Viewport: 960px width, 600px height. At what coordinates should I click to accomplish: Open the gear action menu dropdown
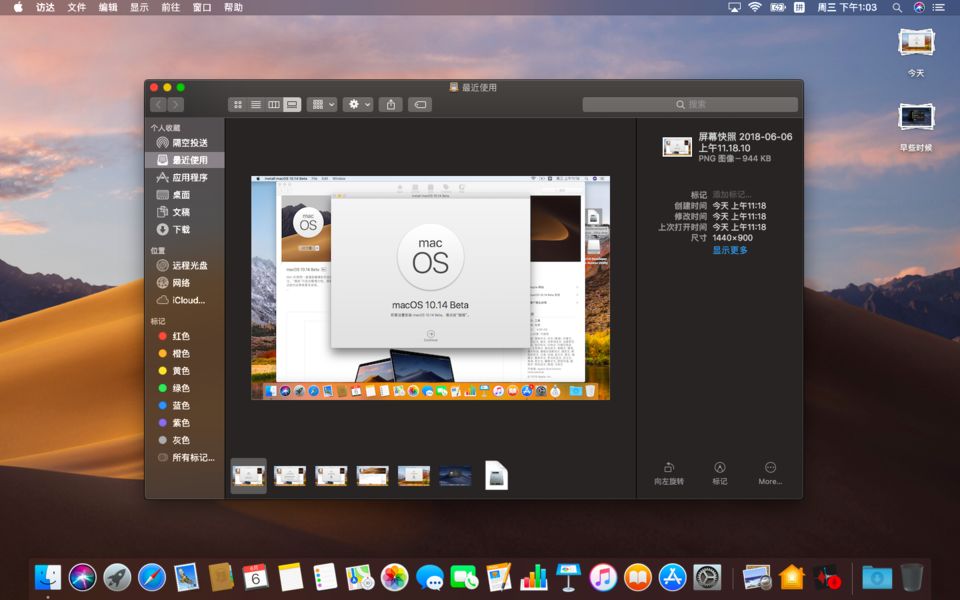pos(358,105)
